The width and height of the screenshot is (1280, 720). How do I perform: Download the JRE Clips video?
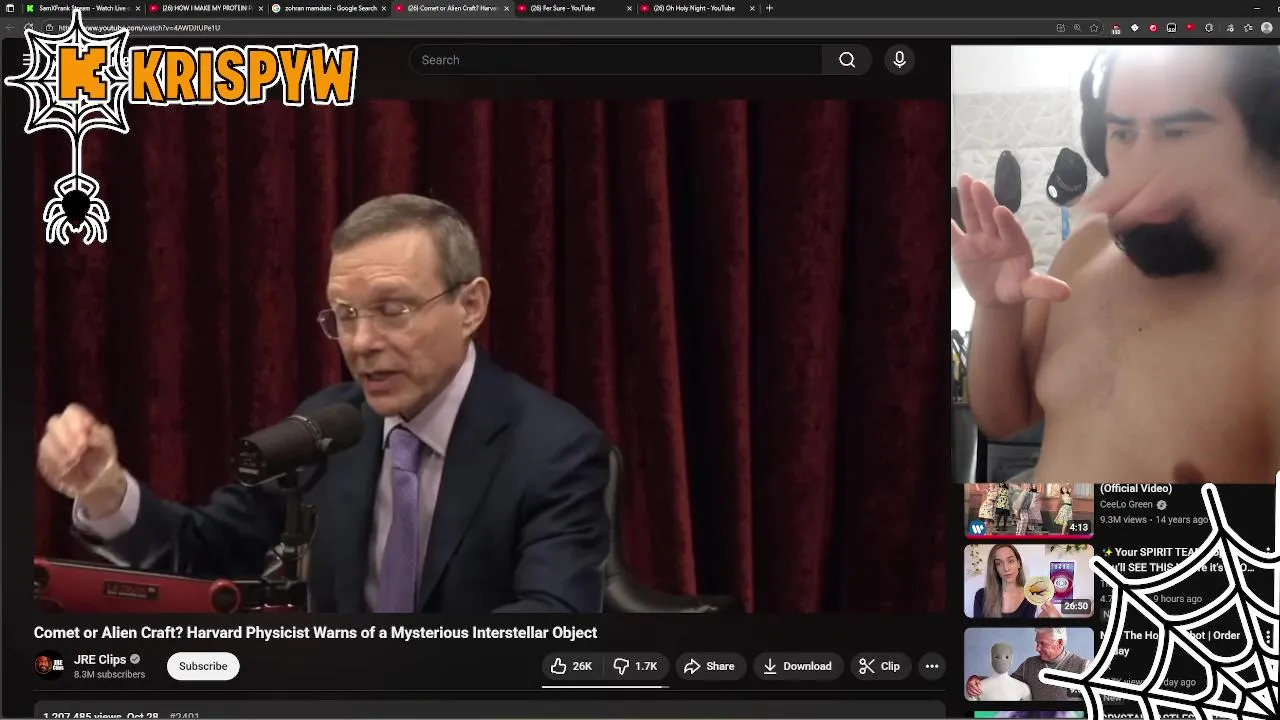[797, 666]
